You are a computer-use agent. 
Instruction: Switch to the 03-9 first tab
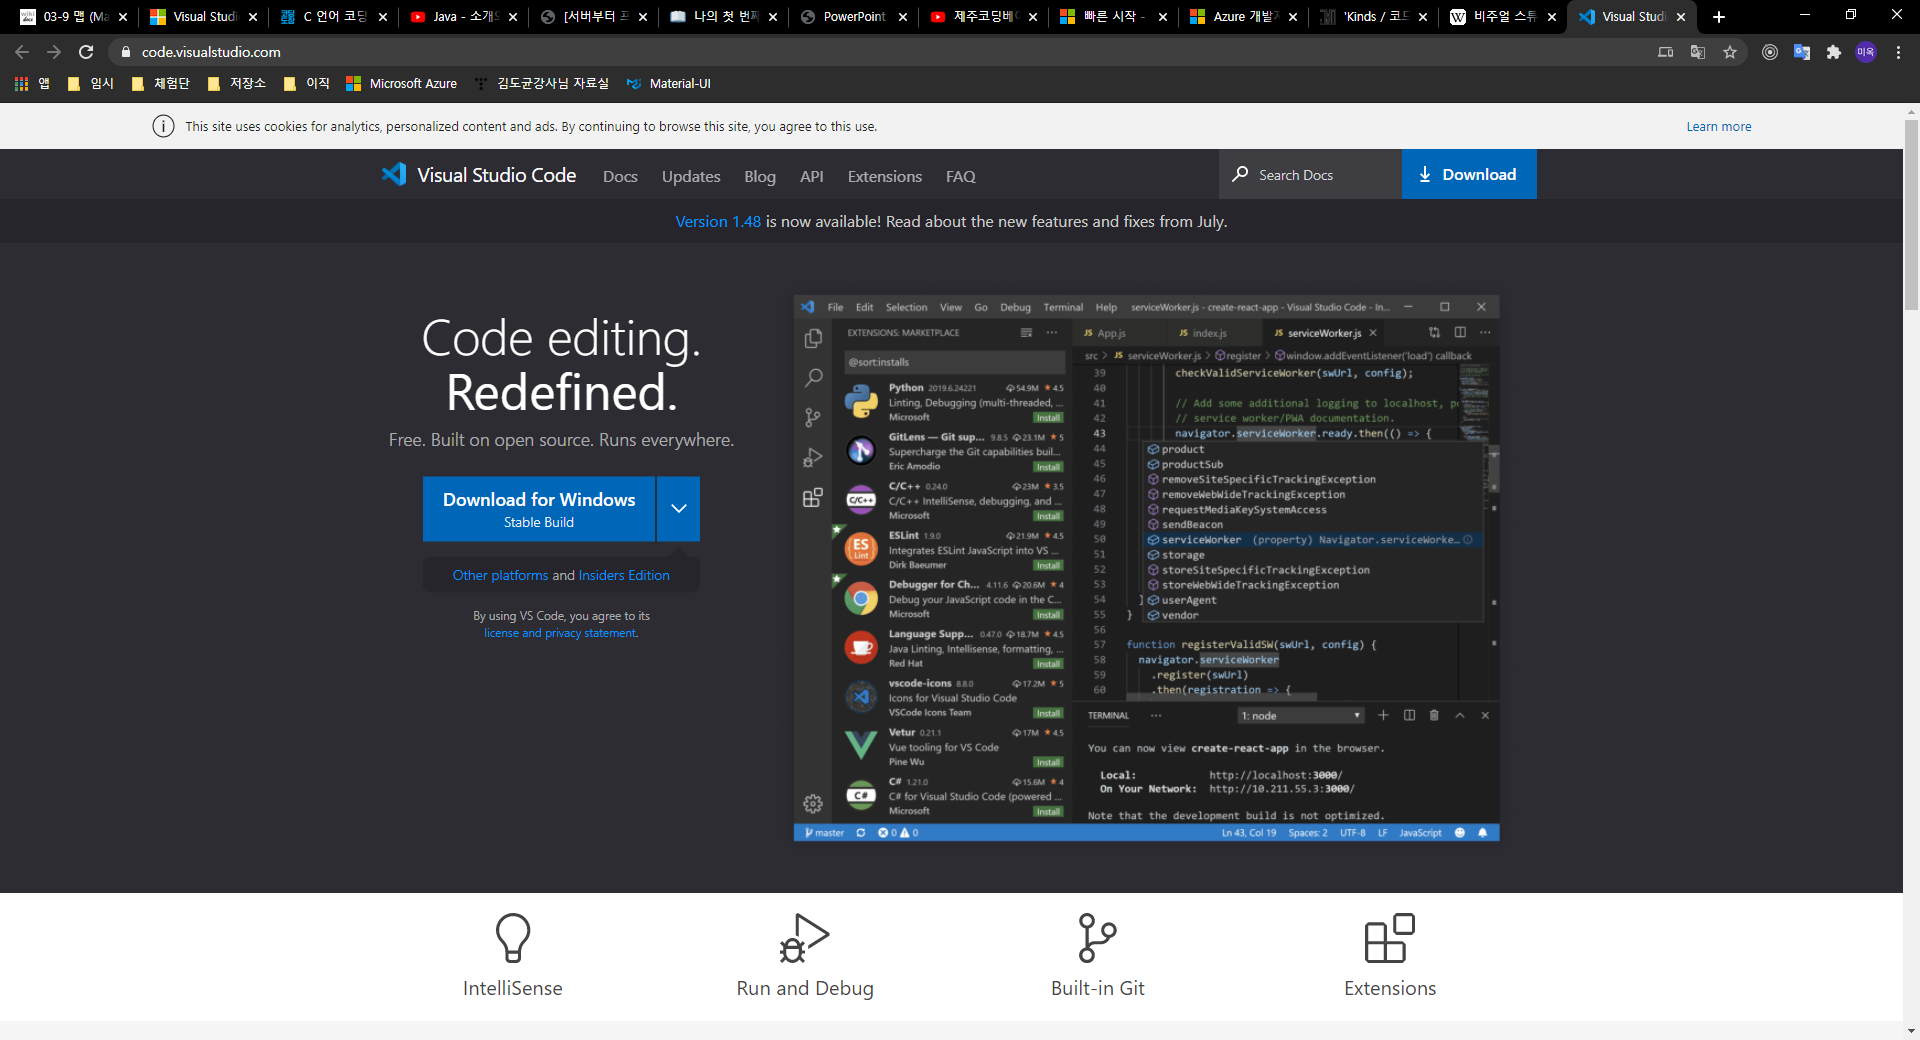tap(75, 17)
